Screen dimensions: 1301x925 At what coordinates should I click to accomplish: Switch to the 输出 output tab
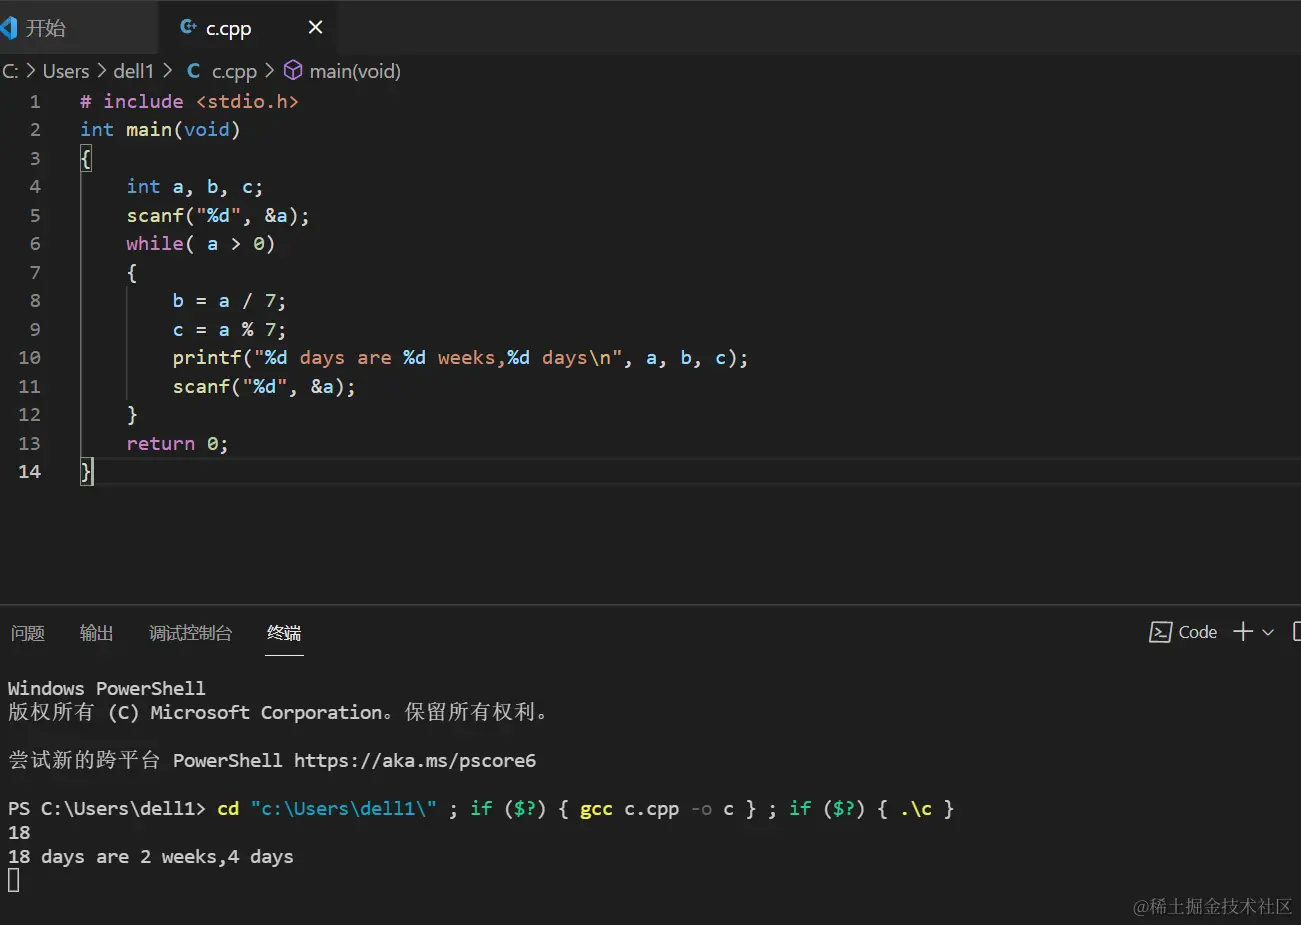(x=96, y=633)
